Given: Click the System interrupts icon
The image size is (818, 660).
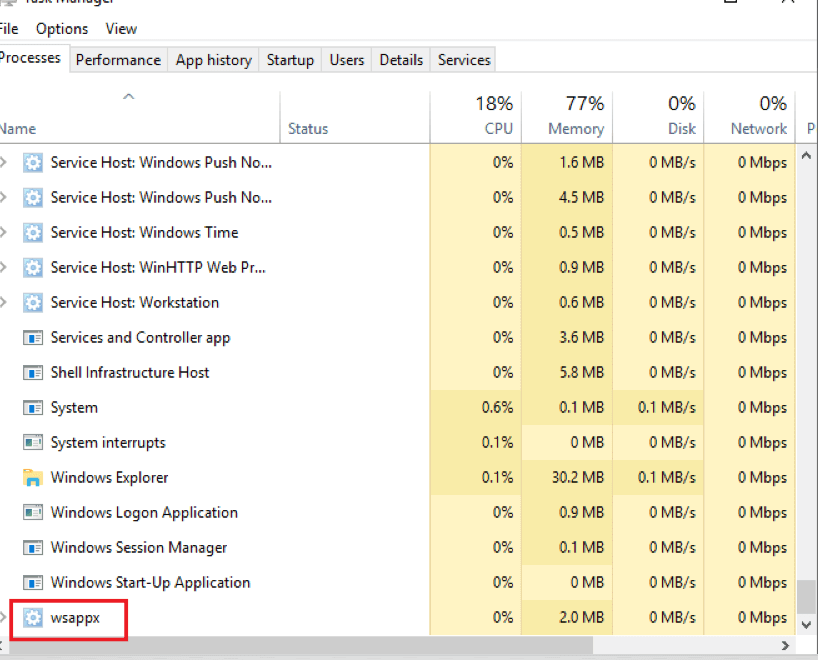Looking at the screenshot, I should pos(33,443).
